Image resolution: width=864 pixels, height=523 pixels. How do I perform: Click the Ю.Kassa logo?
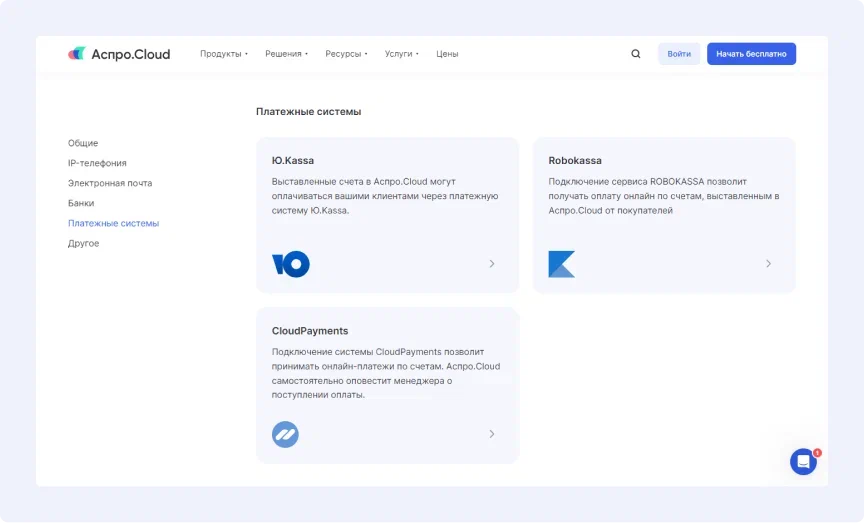[290, 264]
